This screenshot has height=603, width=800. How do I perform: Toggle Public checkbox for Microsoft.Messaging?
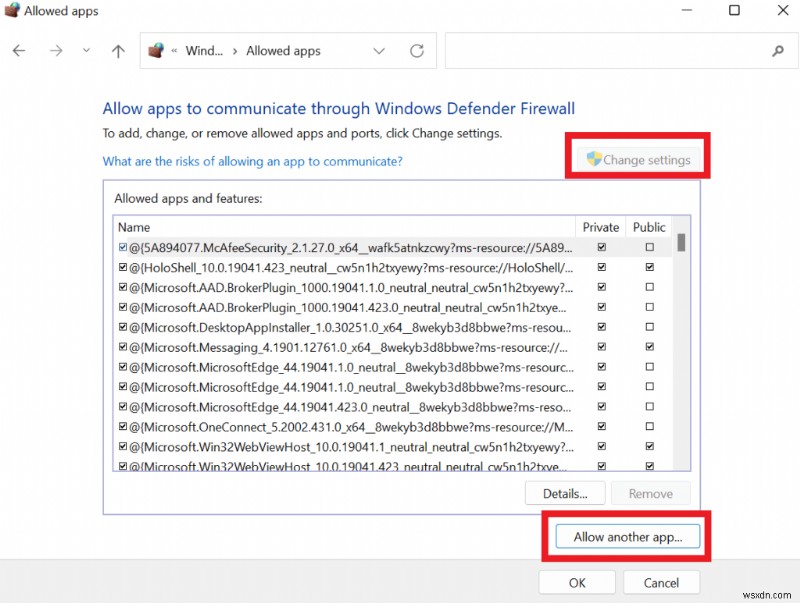649,346
